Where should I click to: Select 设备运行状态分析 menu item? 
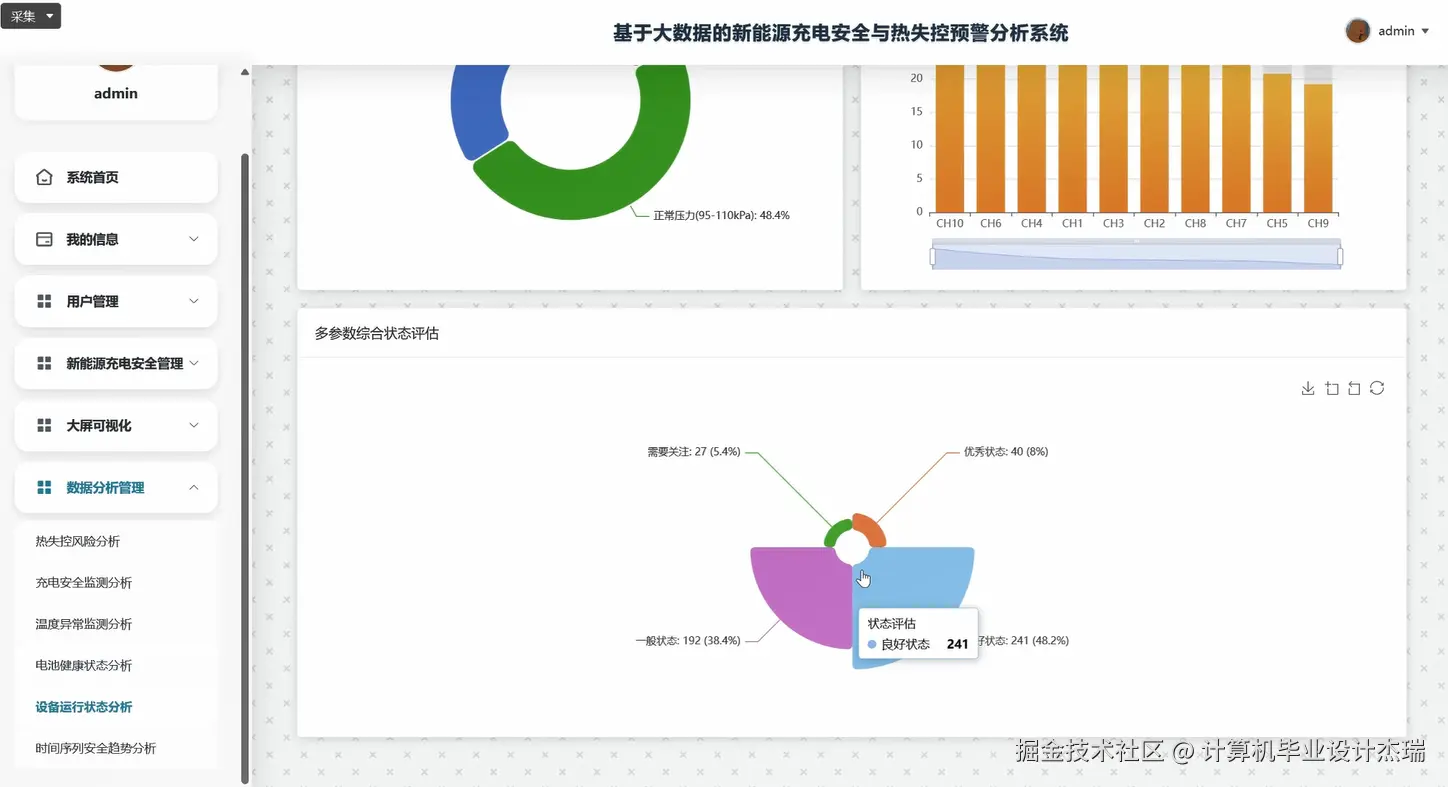(x=84, y=707)
